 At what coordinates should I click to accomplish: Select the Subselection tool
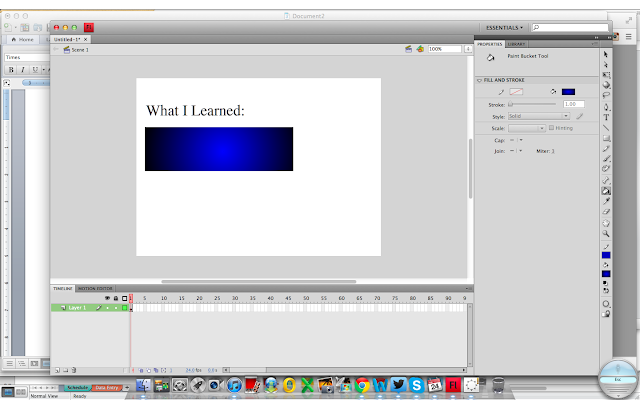coord(606,65)
